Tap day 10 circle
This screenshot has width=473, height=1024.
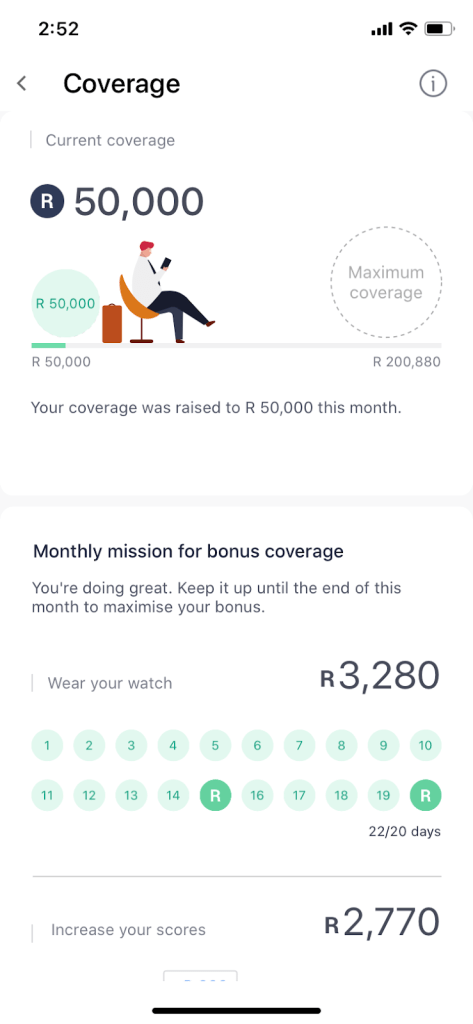pos(425,745)
